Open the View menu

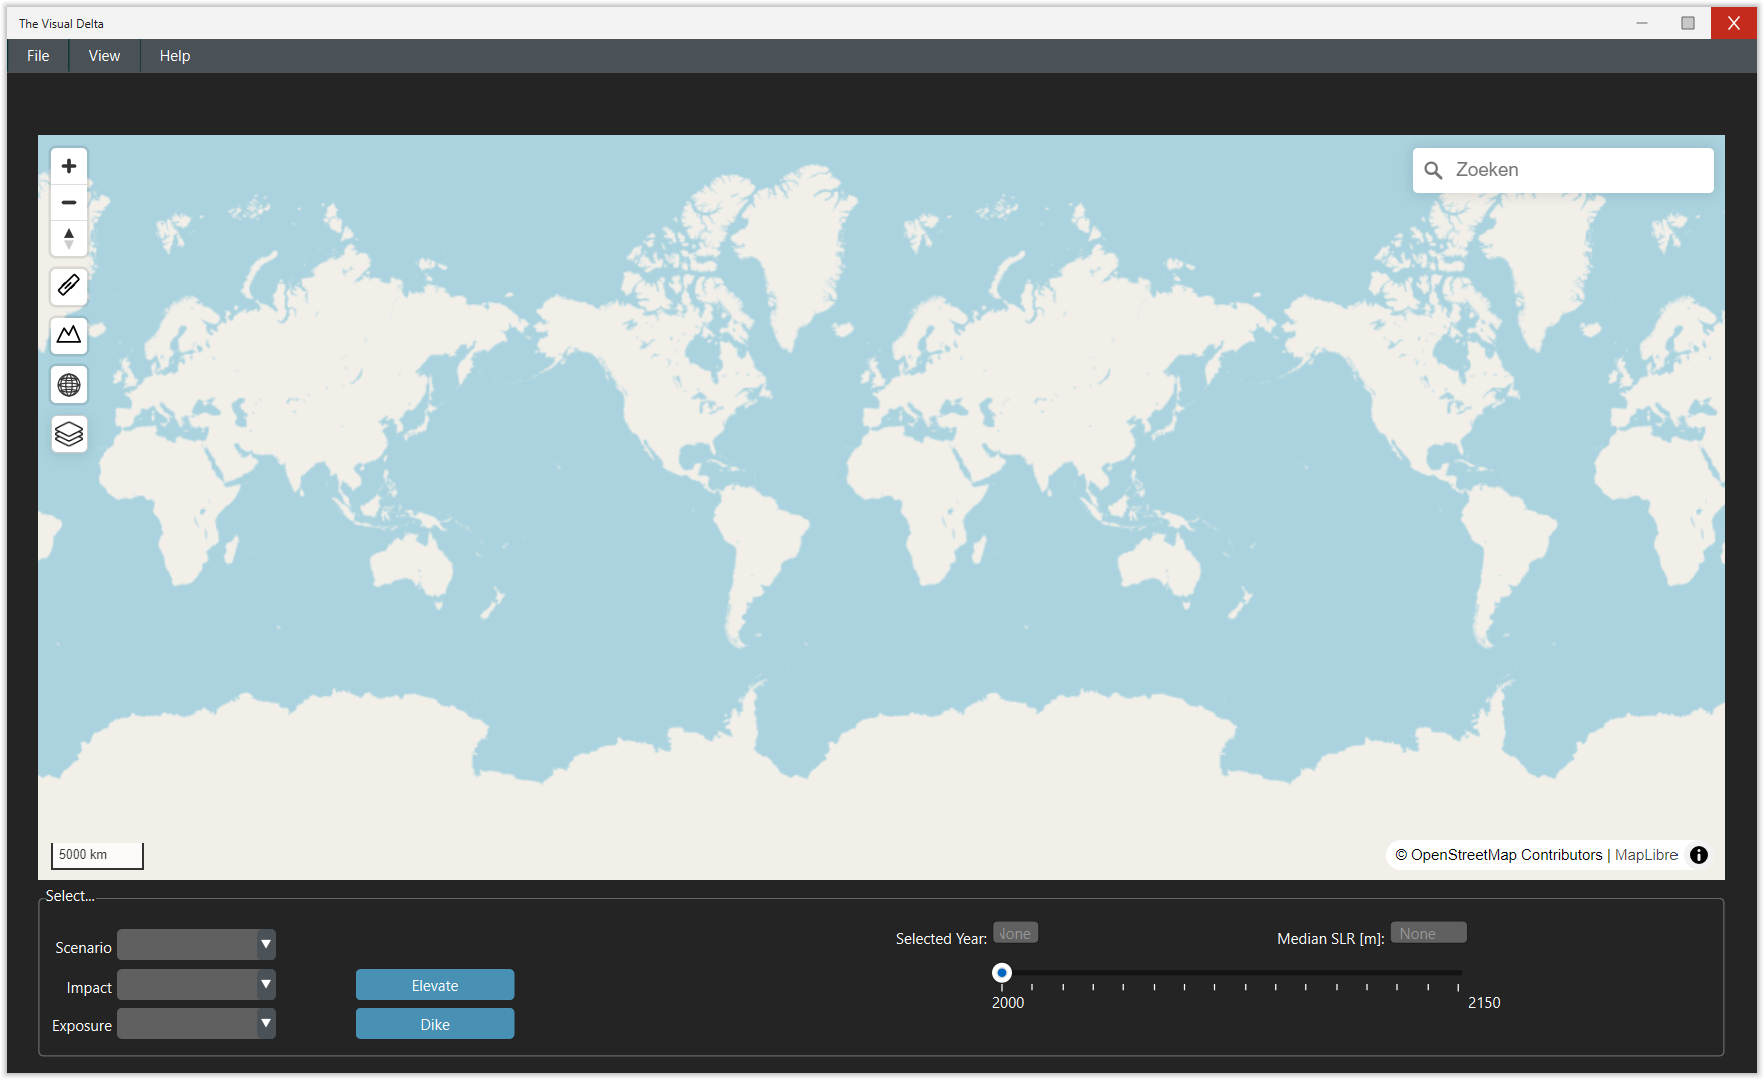coord(104,56)
